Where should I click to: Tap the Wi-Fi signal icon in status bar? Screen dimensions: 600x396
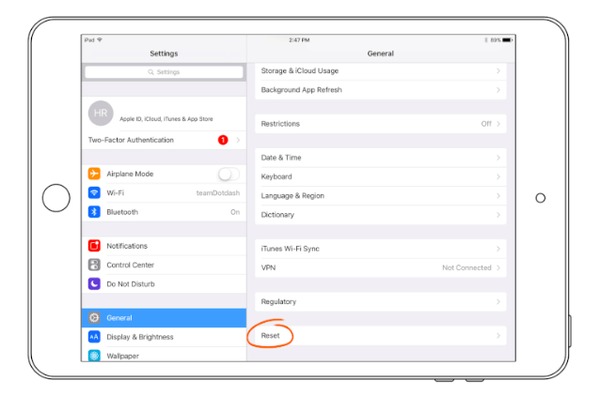point(99,39)
